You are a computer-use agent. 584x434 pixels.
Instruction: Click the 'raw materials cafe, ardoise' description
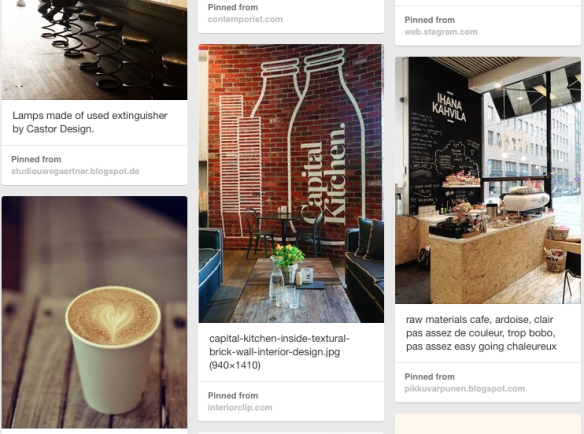coord(481,333)
